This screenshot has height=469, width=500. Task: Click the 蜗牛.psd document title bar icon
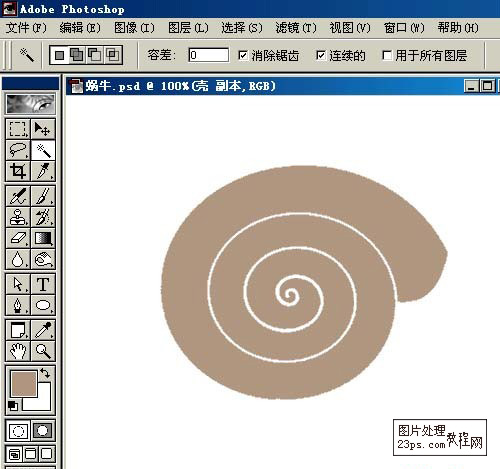click(x=77, y=86)
